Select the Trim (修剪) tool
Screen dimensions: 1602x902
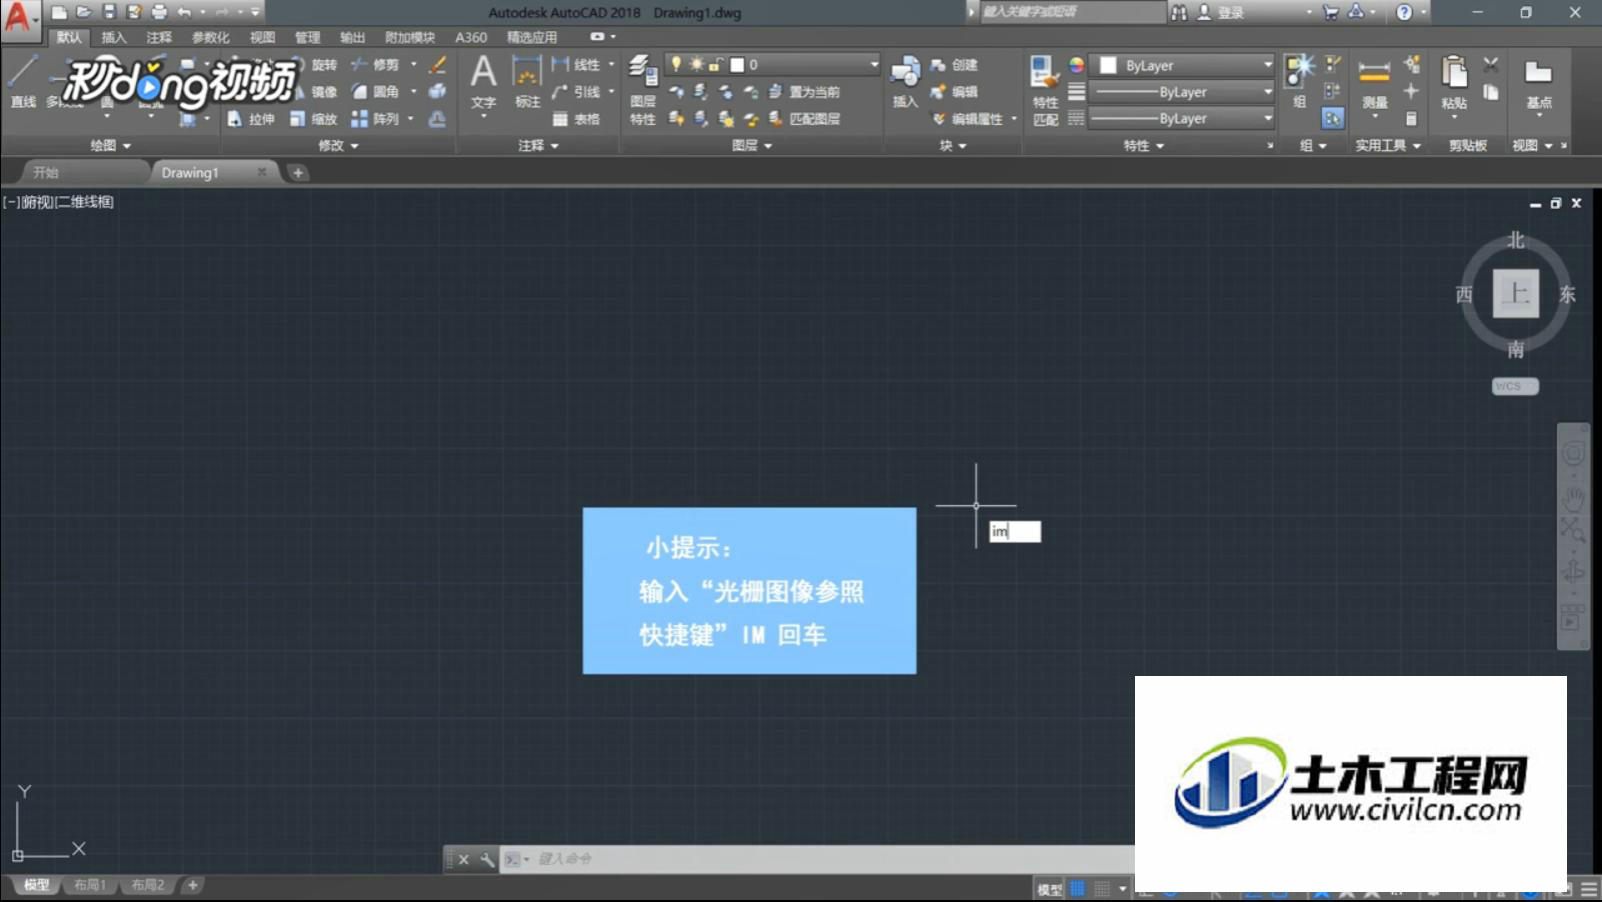(375, 65)
